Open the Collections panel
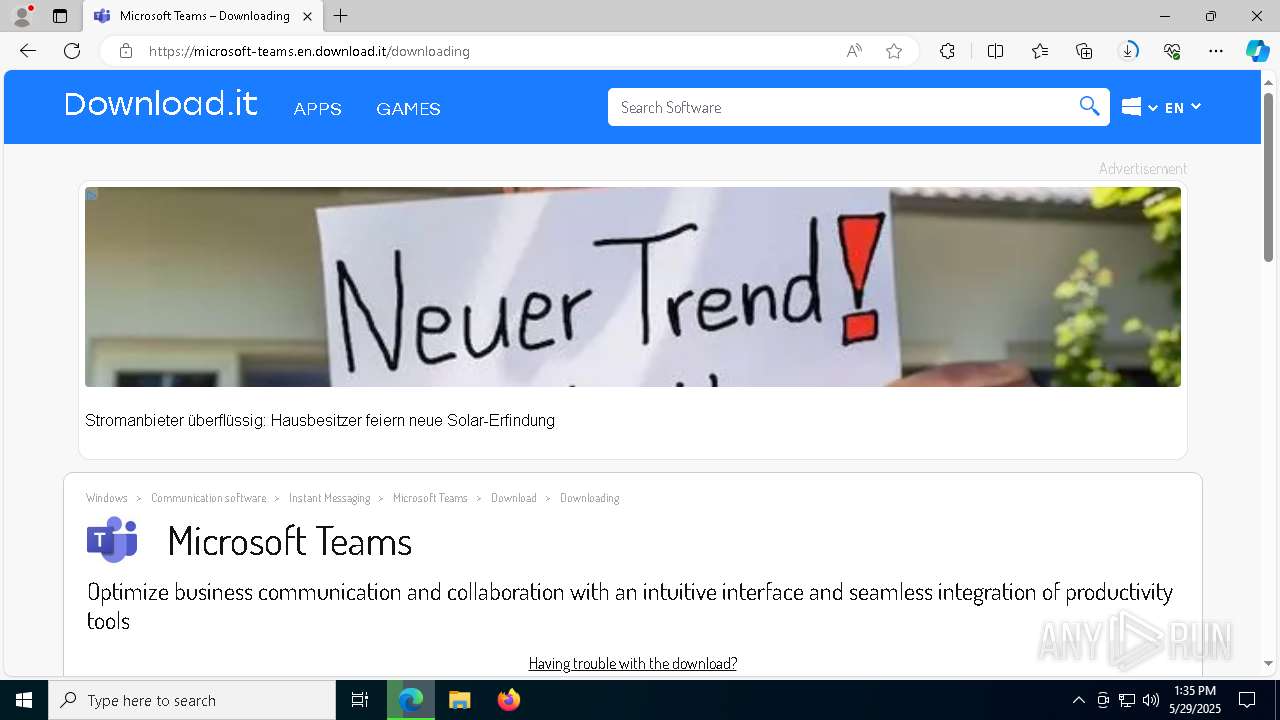The height and width of the screenshot is (720, 1280). pos(1084,51)
